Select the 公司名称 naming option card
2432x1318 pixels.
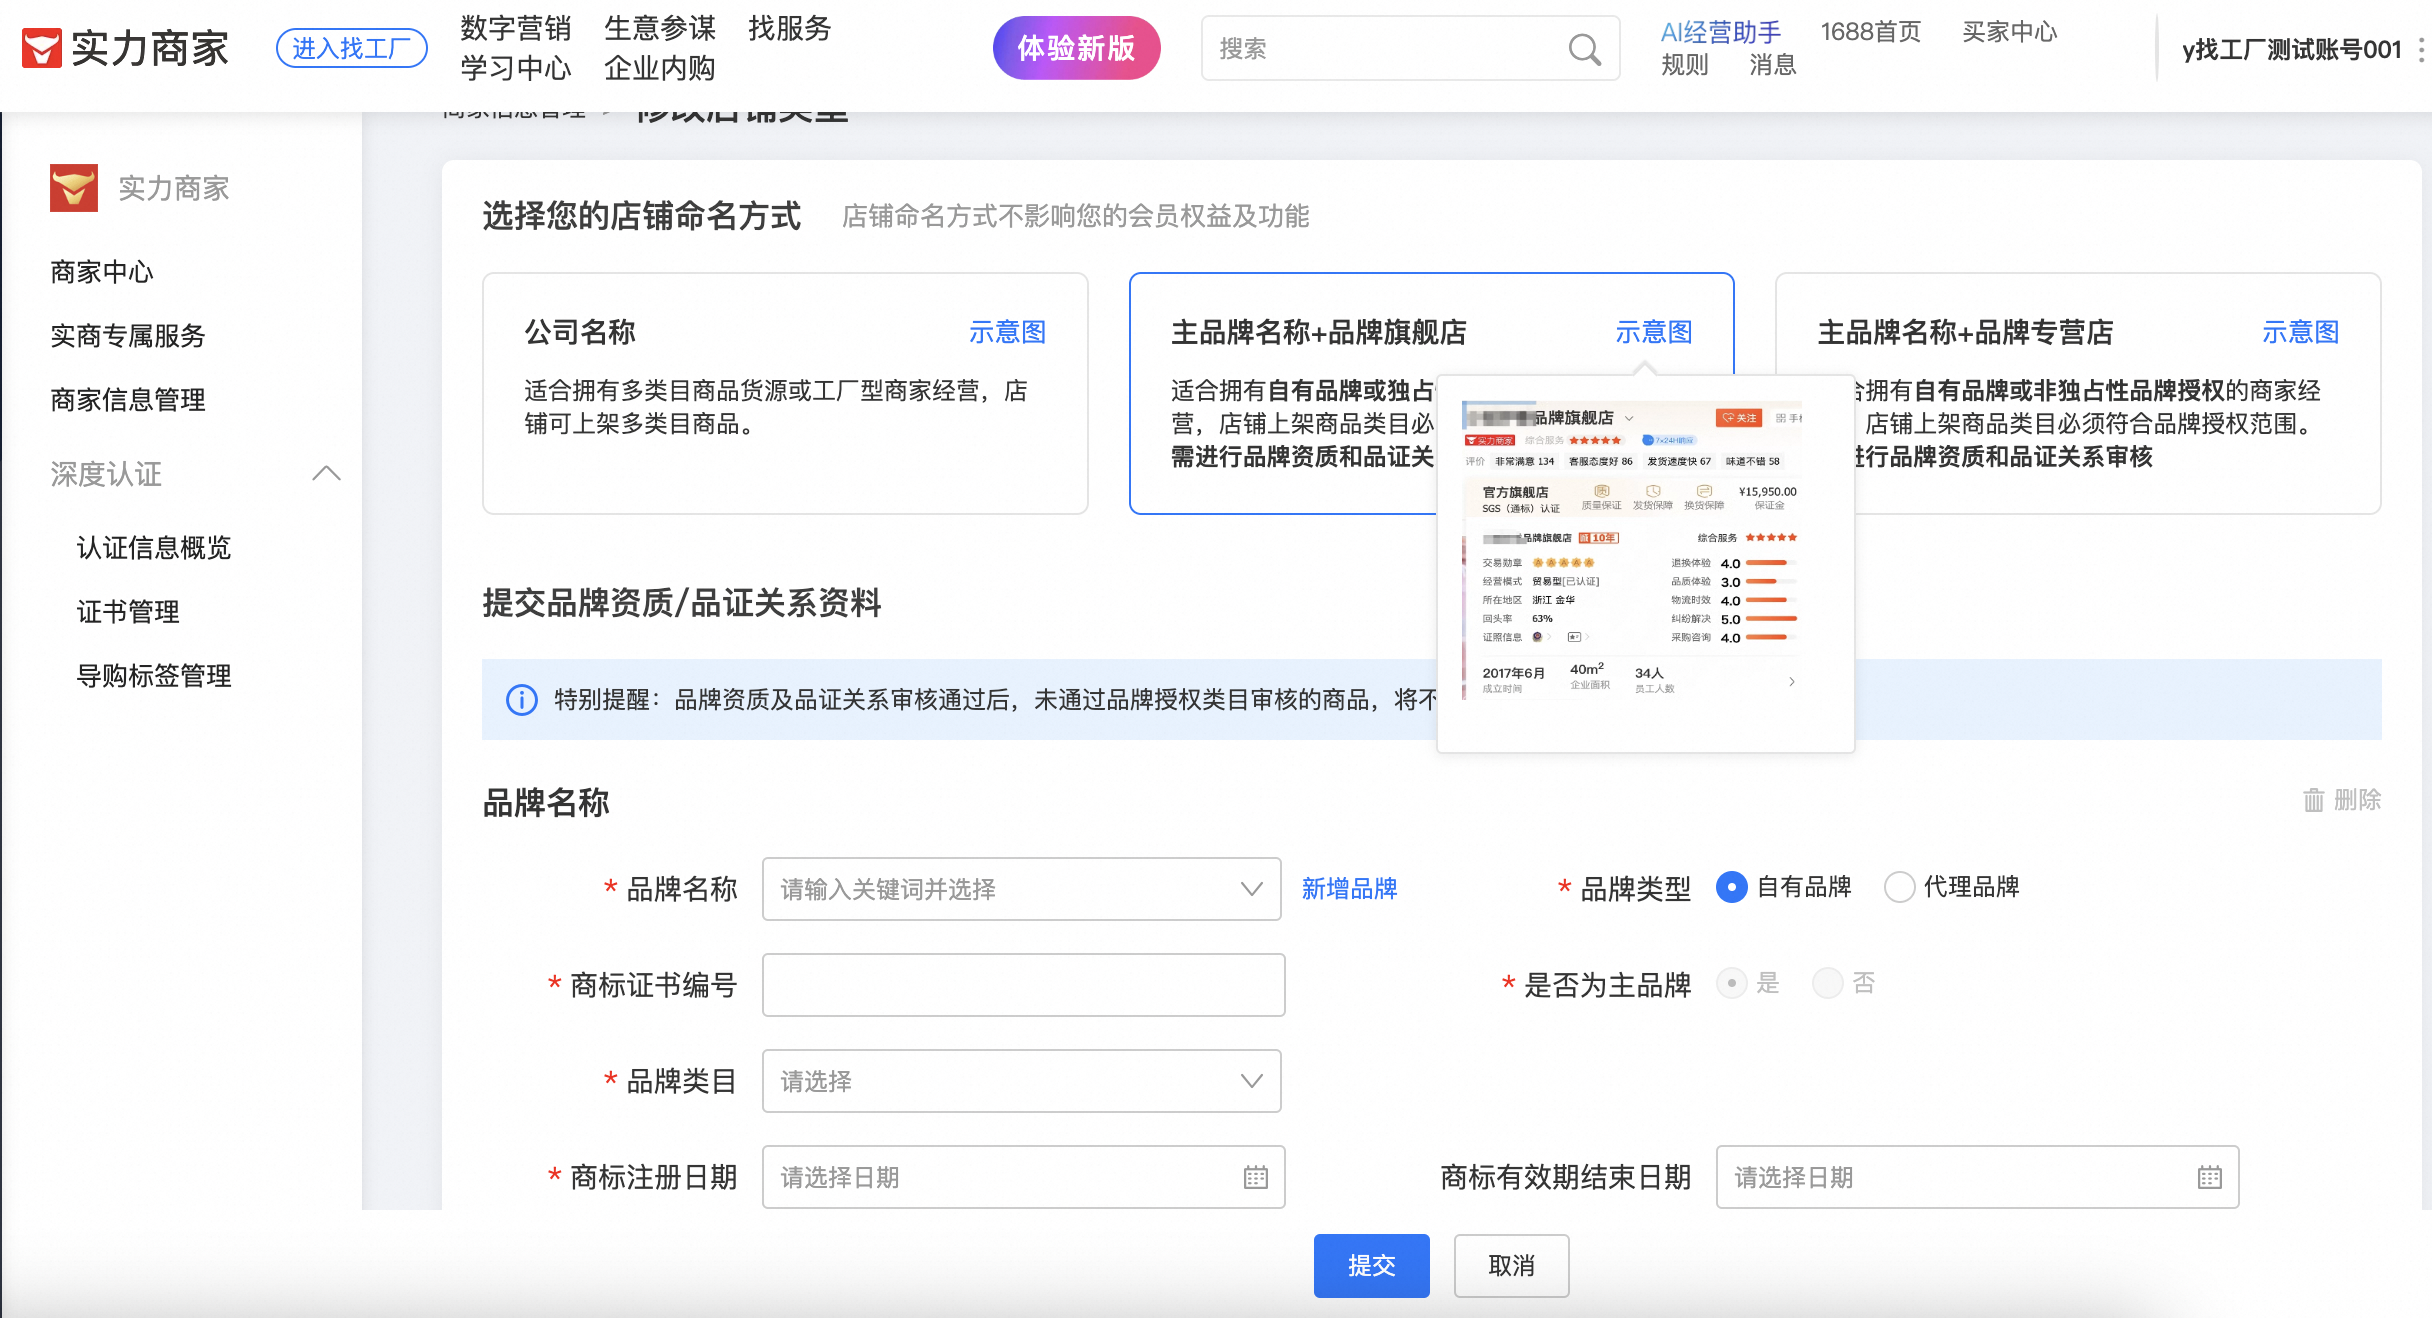click(x=785, y=393)
